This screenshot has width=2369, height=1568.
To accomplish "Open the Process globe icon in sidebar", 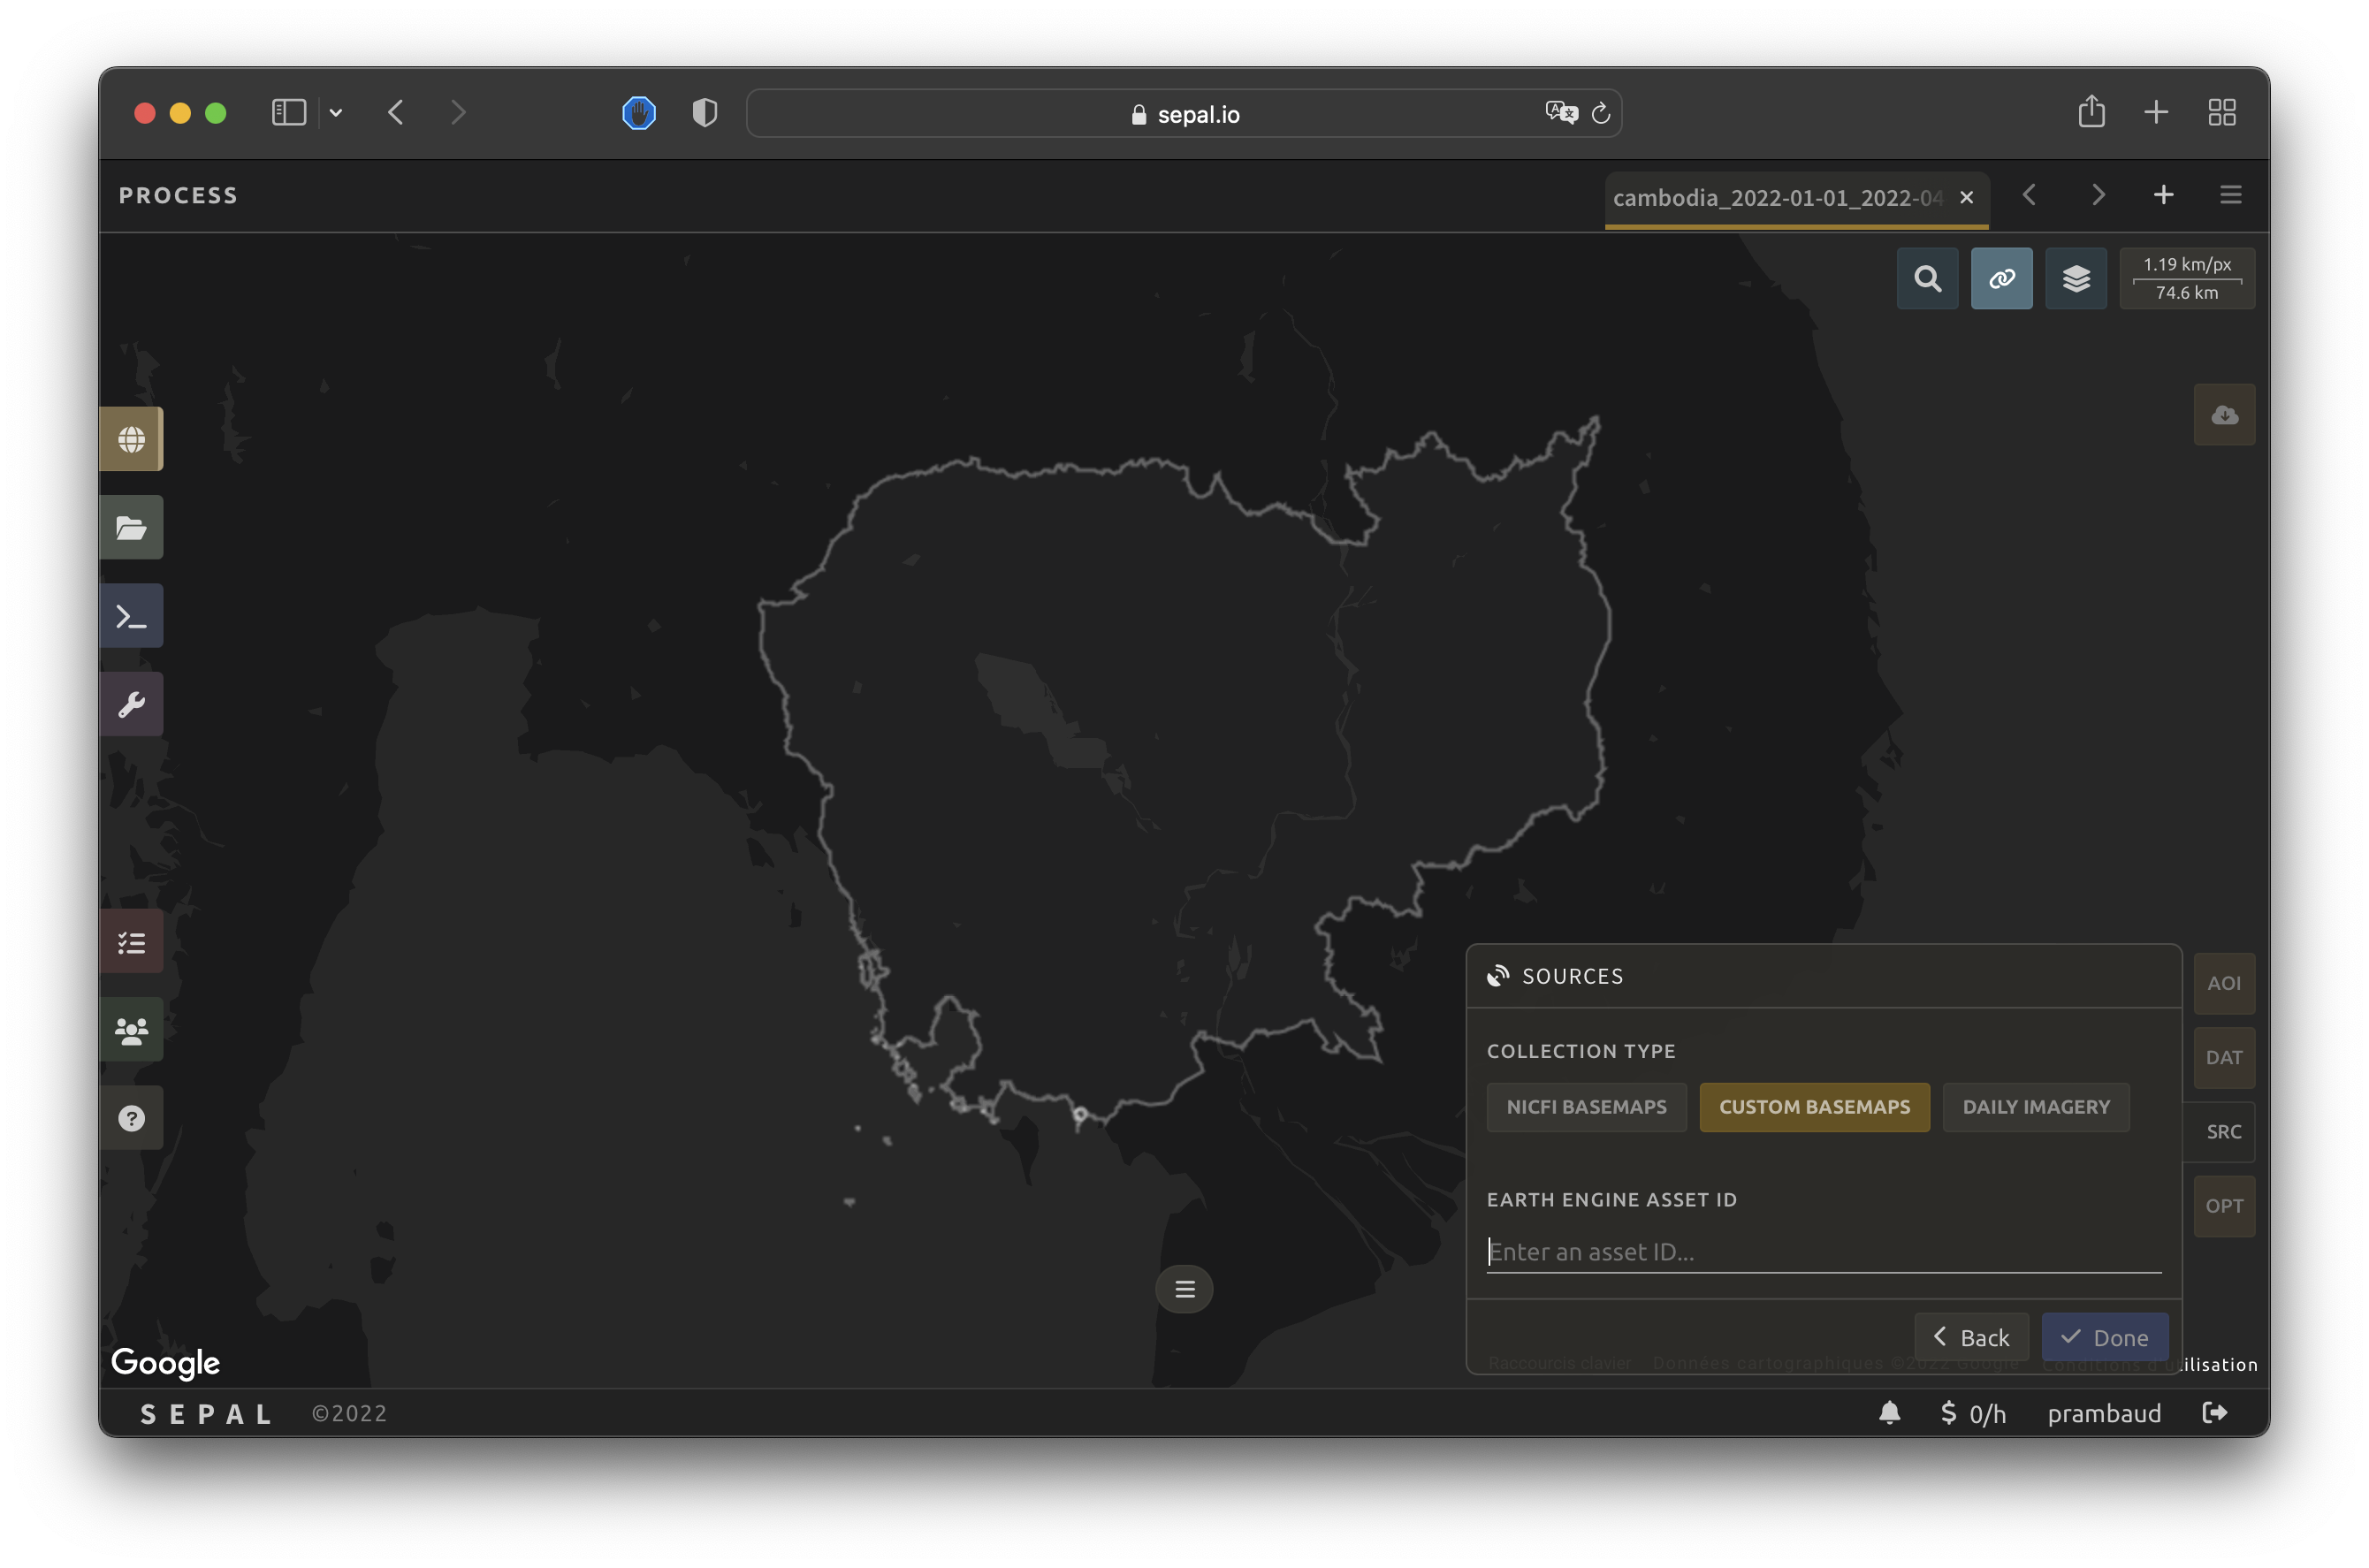I will click(x=131, y=439).
